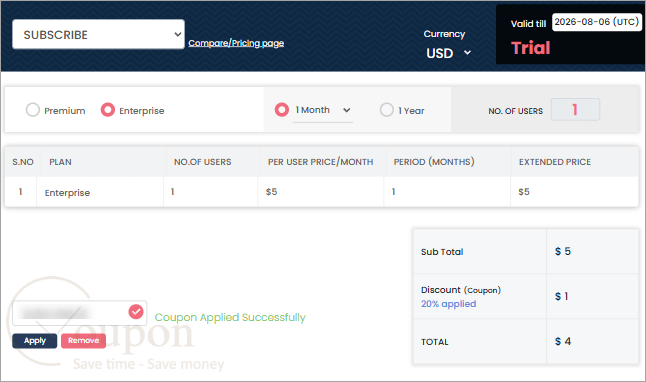Click the Apply coupon button
Screen dimensions: 646x382
pos(35,341)
